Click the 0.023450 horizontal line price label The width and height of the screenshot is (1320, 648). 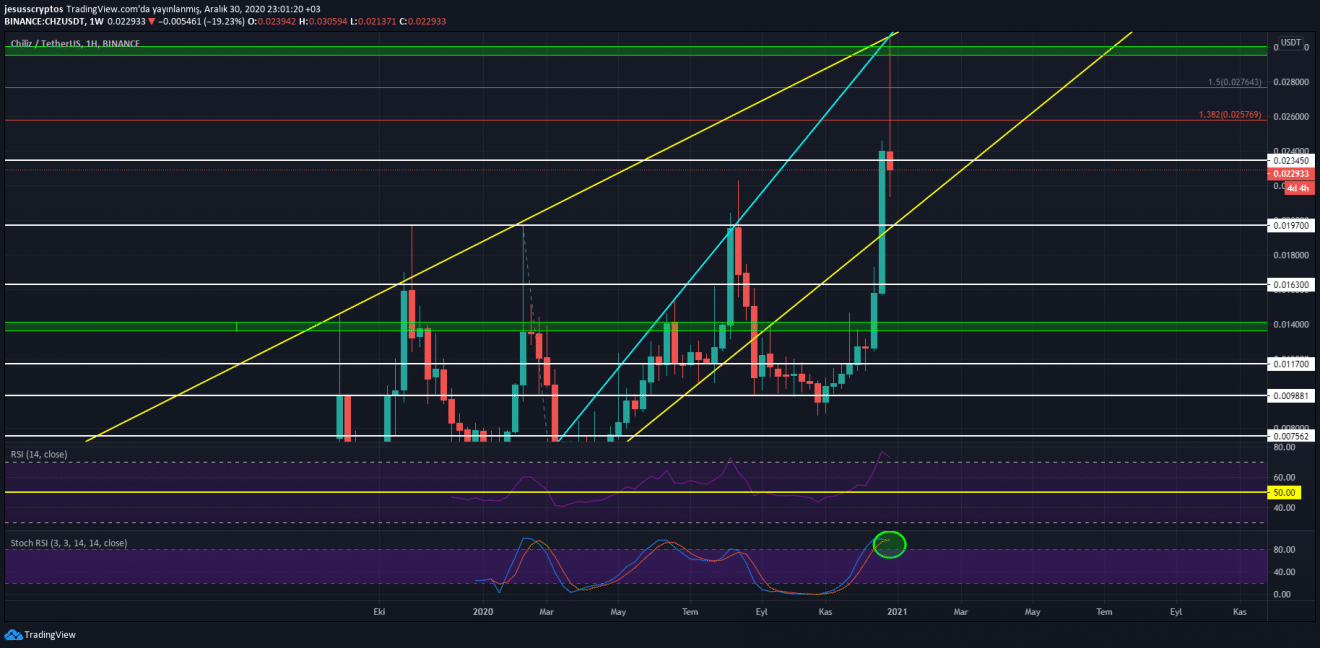[x=1289, y=160]
